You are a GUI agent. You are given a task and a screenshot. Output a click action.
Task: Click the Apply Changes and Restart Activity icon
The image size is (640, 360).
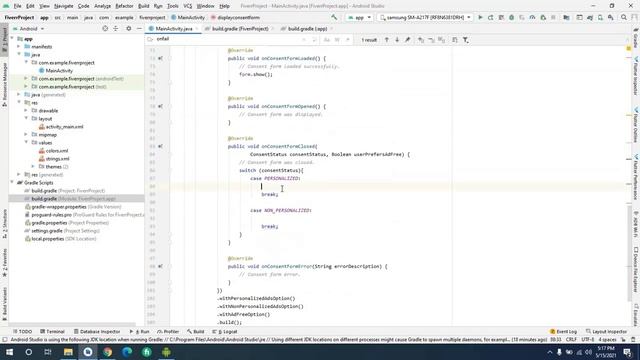pyautogui.click(x=491, y=18)
